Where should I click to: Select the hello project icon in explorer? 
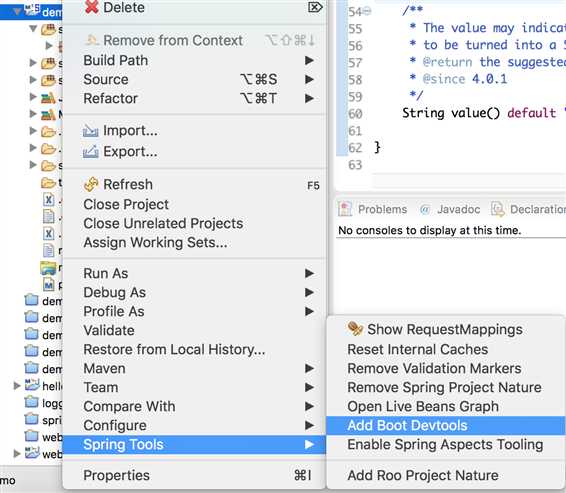point(32,385)
